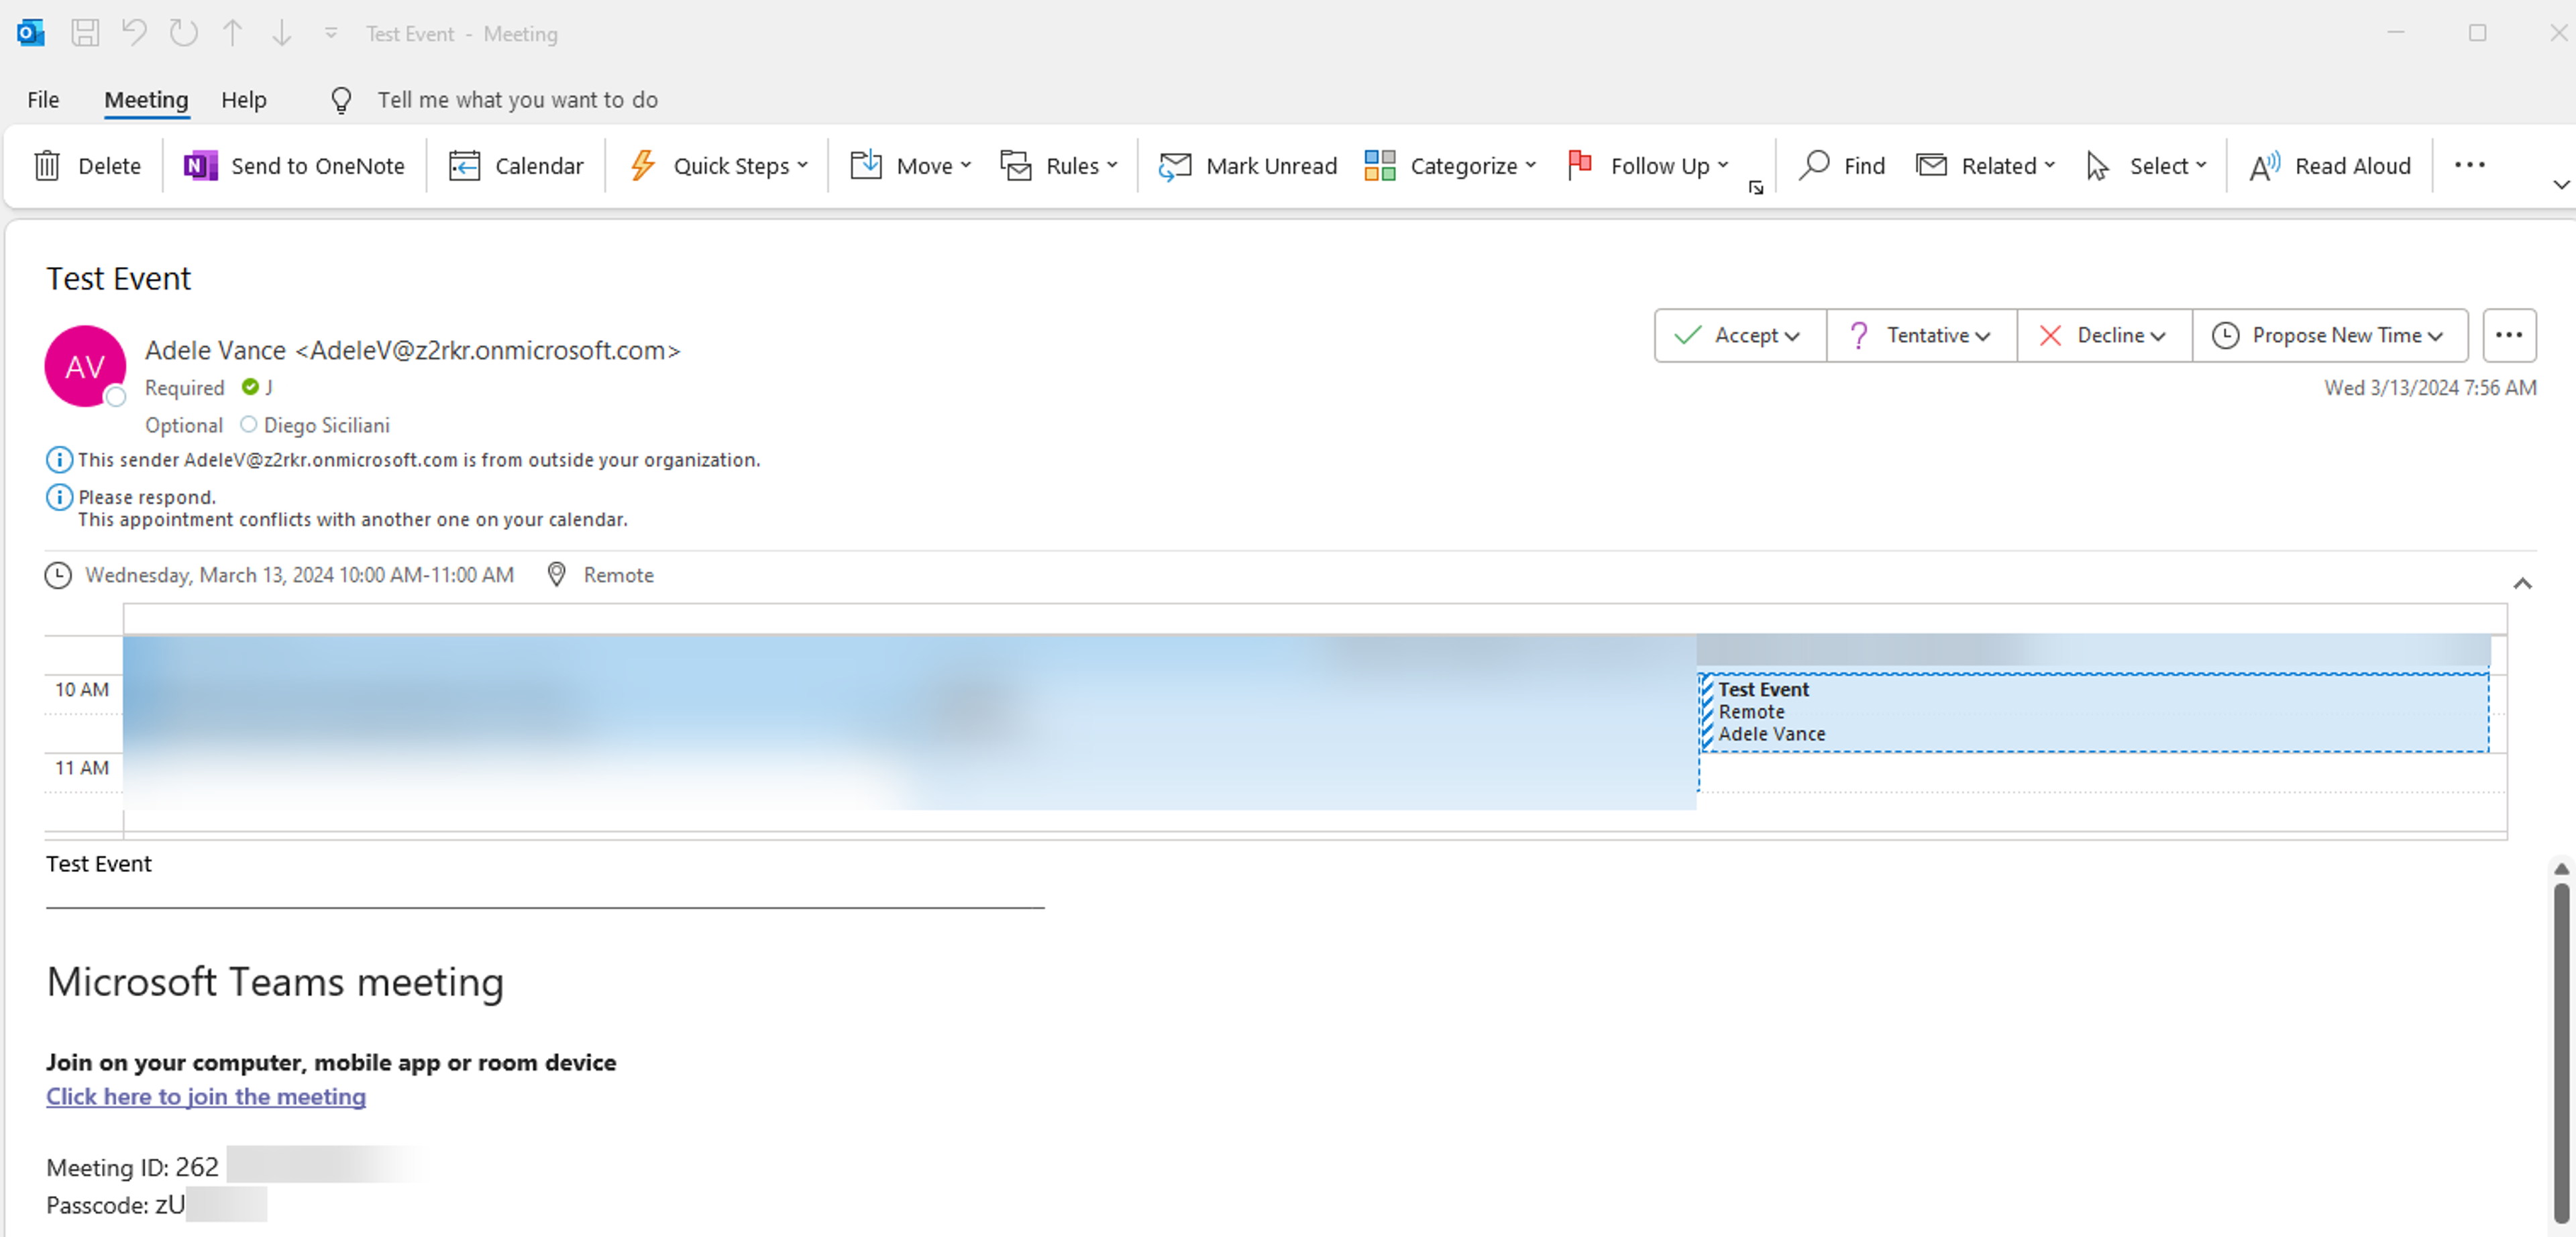Click the meeting date and time text
Screen dimensions: 2576x1237
click(x=299, y=575)
